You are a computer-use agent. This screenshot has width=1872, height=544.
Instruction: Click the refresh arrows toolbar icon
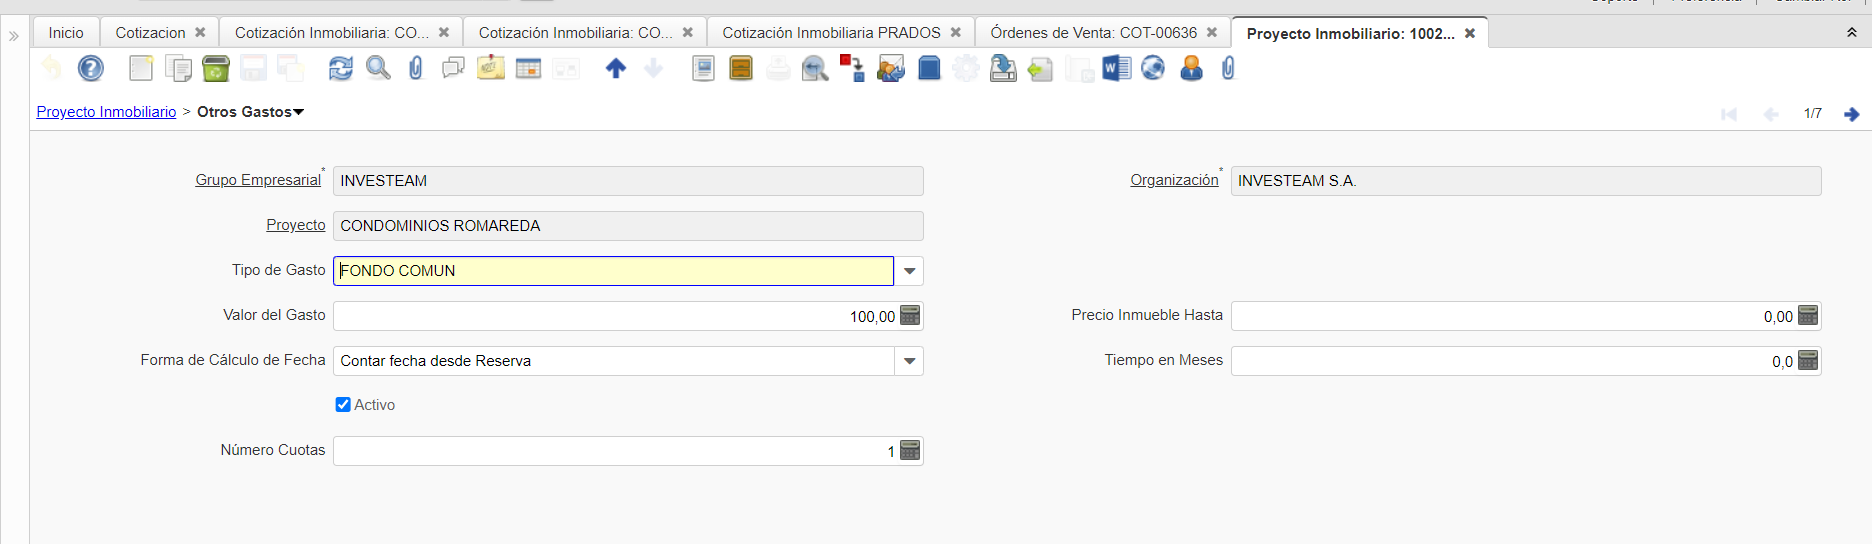(x=341, y=68)
